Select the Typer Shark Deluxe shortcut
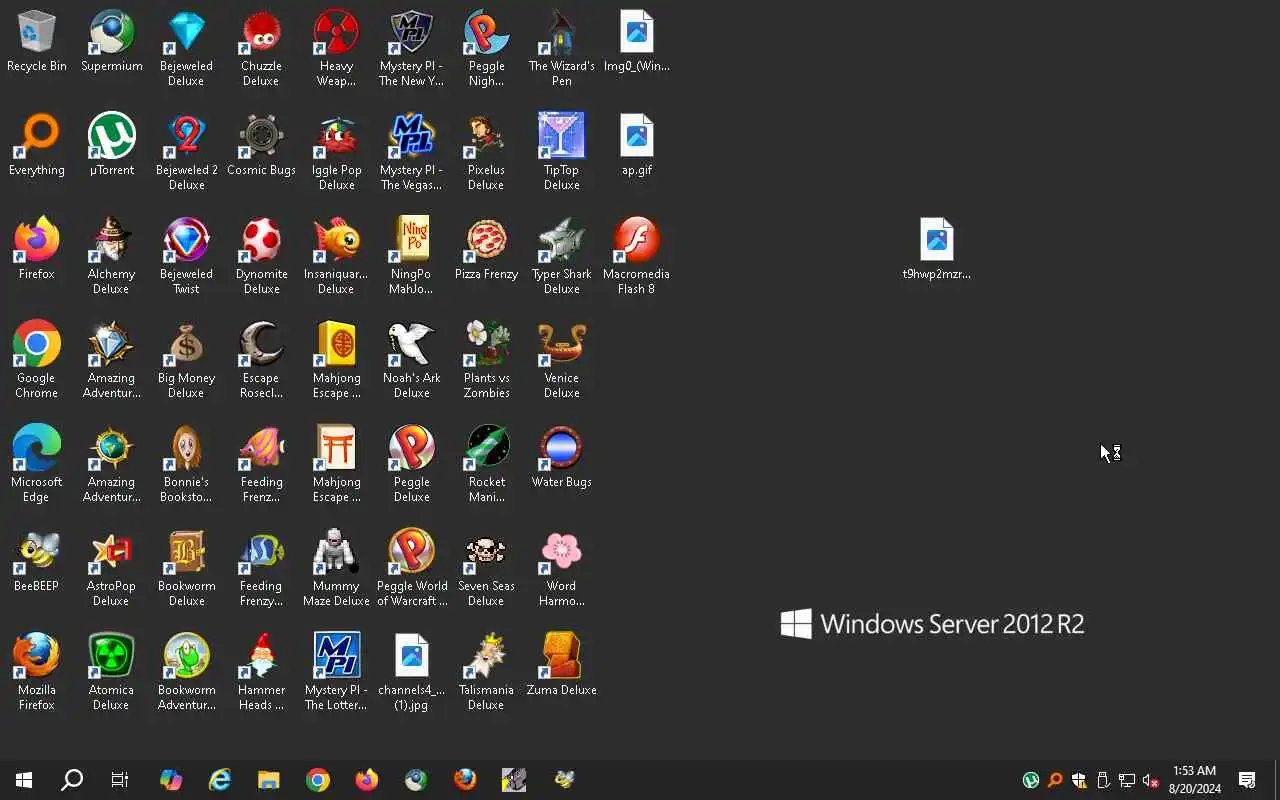The image size is (1280, 800). click(x=561, y=257)
